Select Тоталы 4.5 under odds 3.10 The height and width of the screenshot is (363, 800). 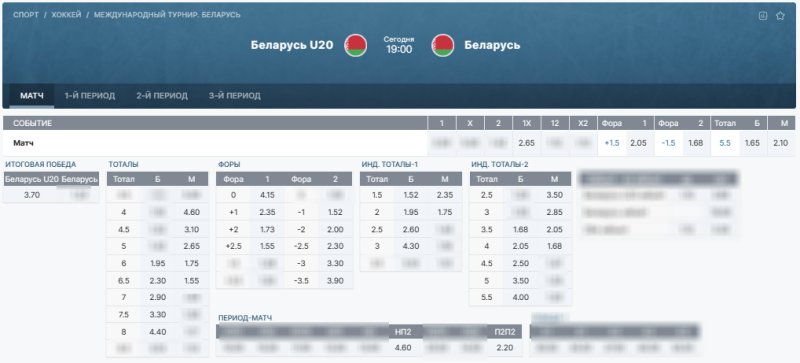(x=191, y=229)
